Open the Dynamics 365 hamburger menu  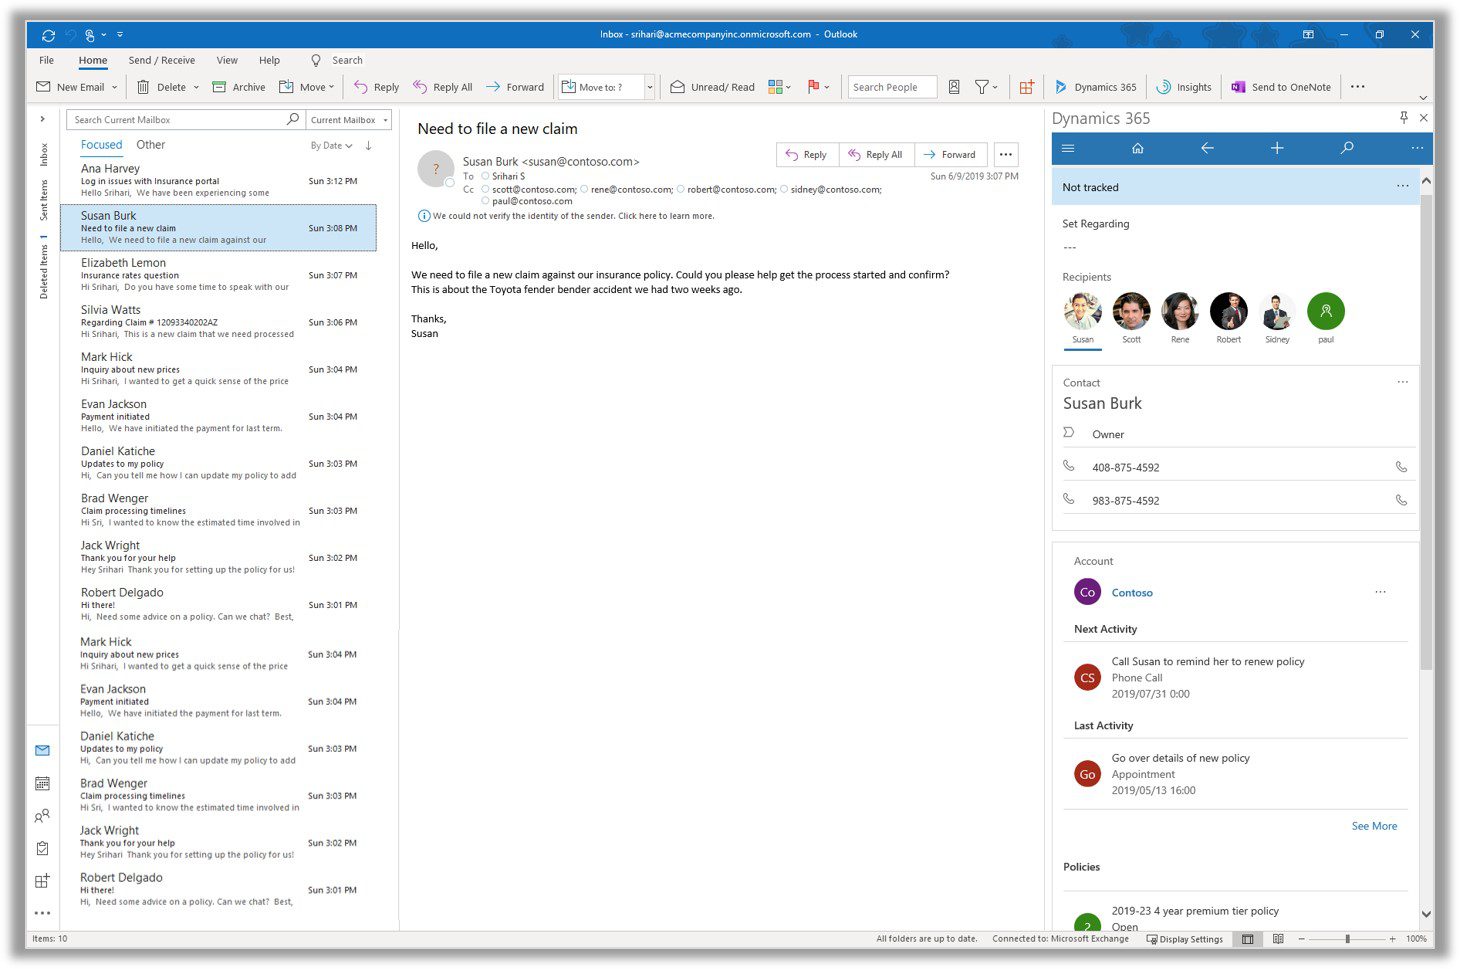click(x=1067, y=148)
